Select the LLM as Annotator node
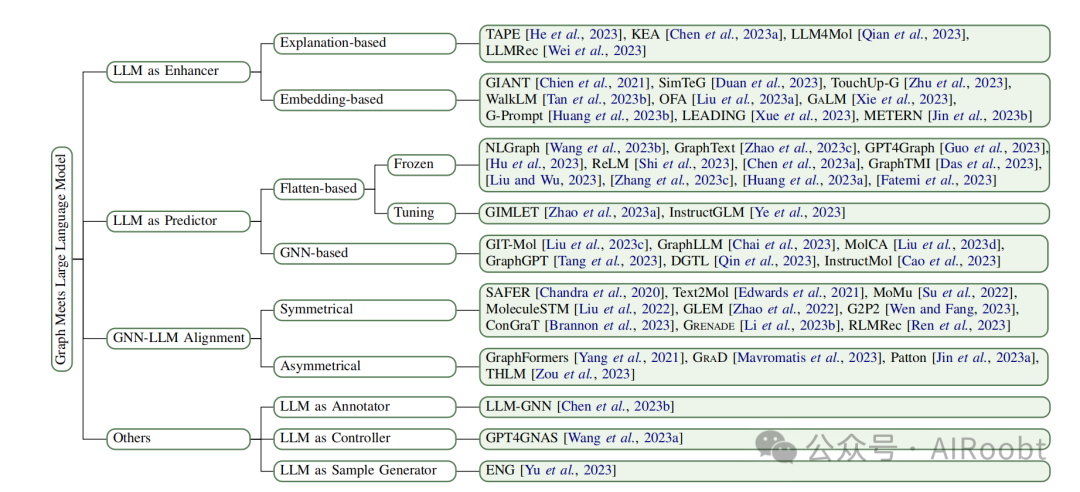 tap(364, 407)
